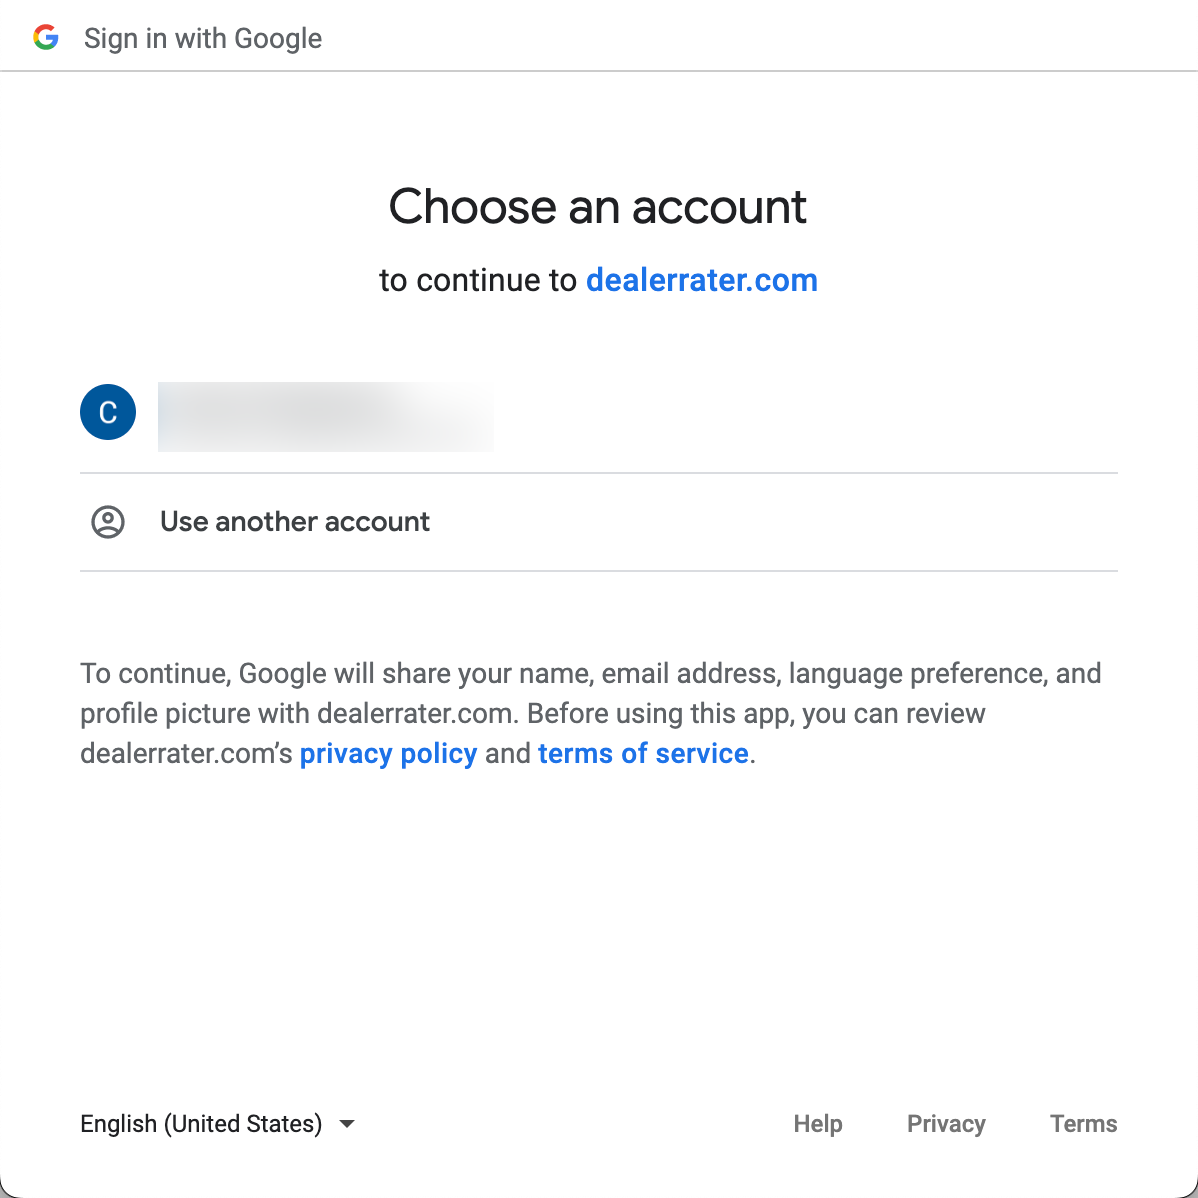The height and width of the screenshot is (1198, 1198).
Task: Open the dealerrater.com link
Action: [x=701, y=280]
